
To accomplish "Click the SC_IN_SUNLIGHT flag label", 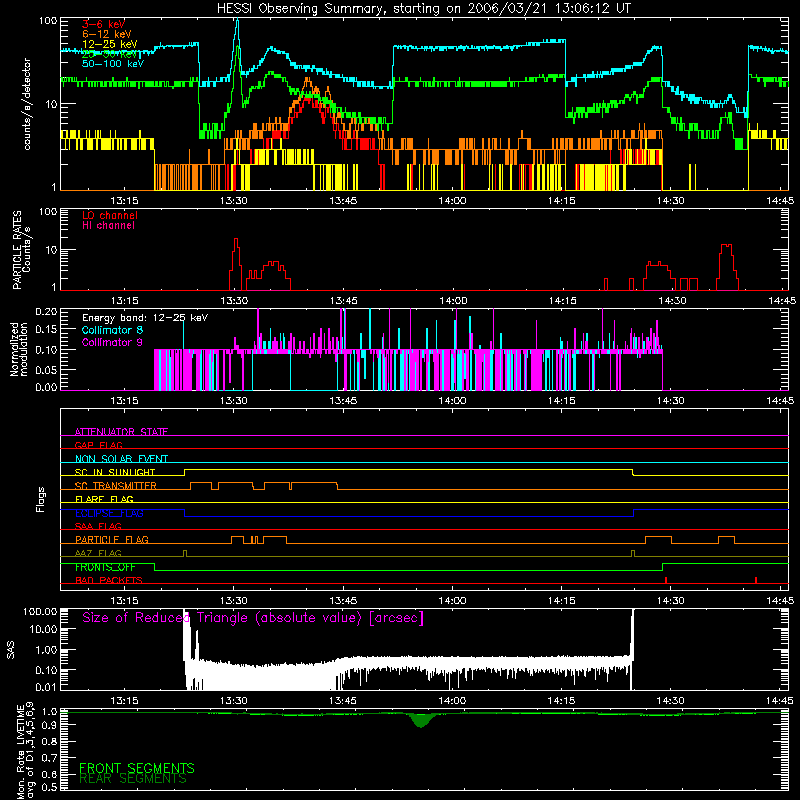I will pos(115,472).
